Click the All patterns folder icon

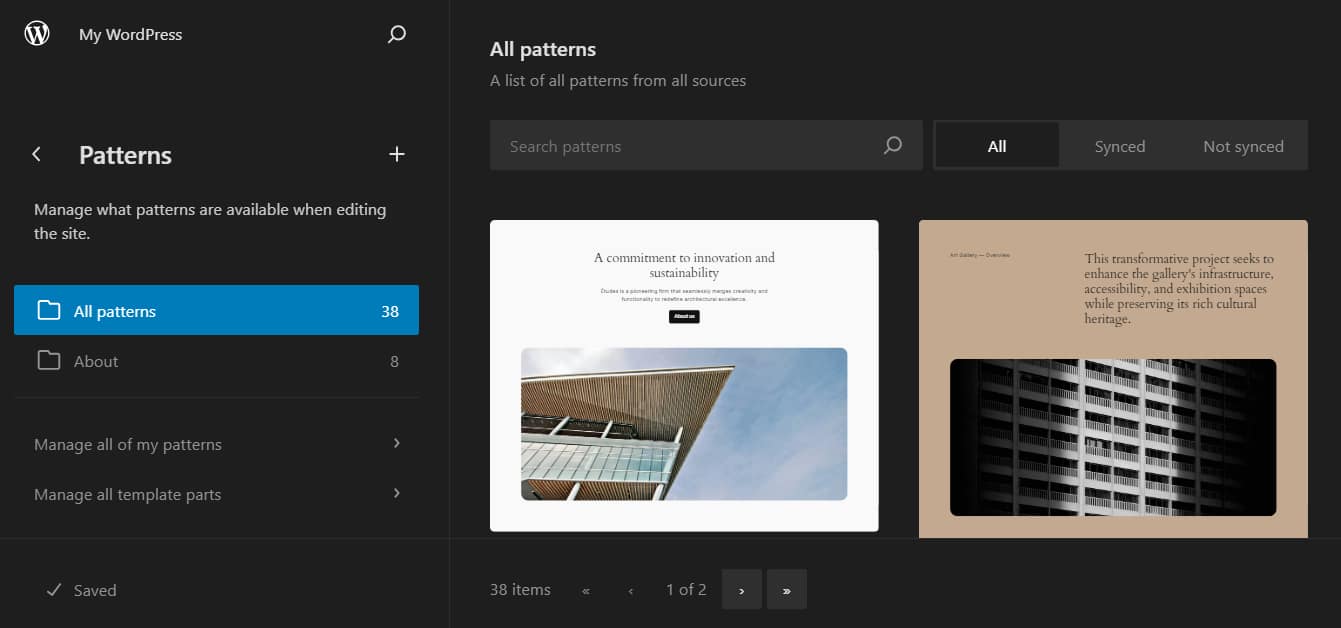pyautogui.click(x=48, y=310)
